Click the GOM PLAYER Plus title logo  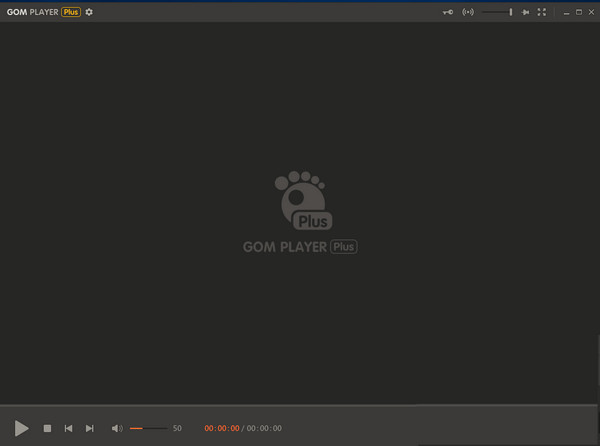pos(44,12)
